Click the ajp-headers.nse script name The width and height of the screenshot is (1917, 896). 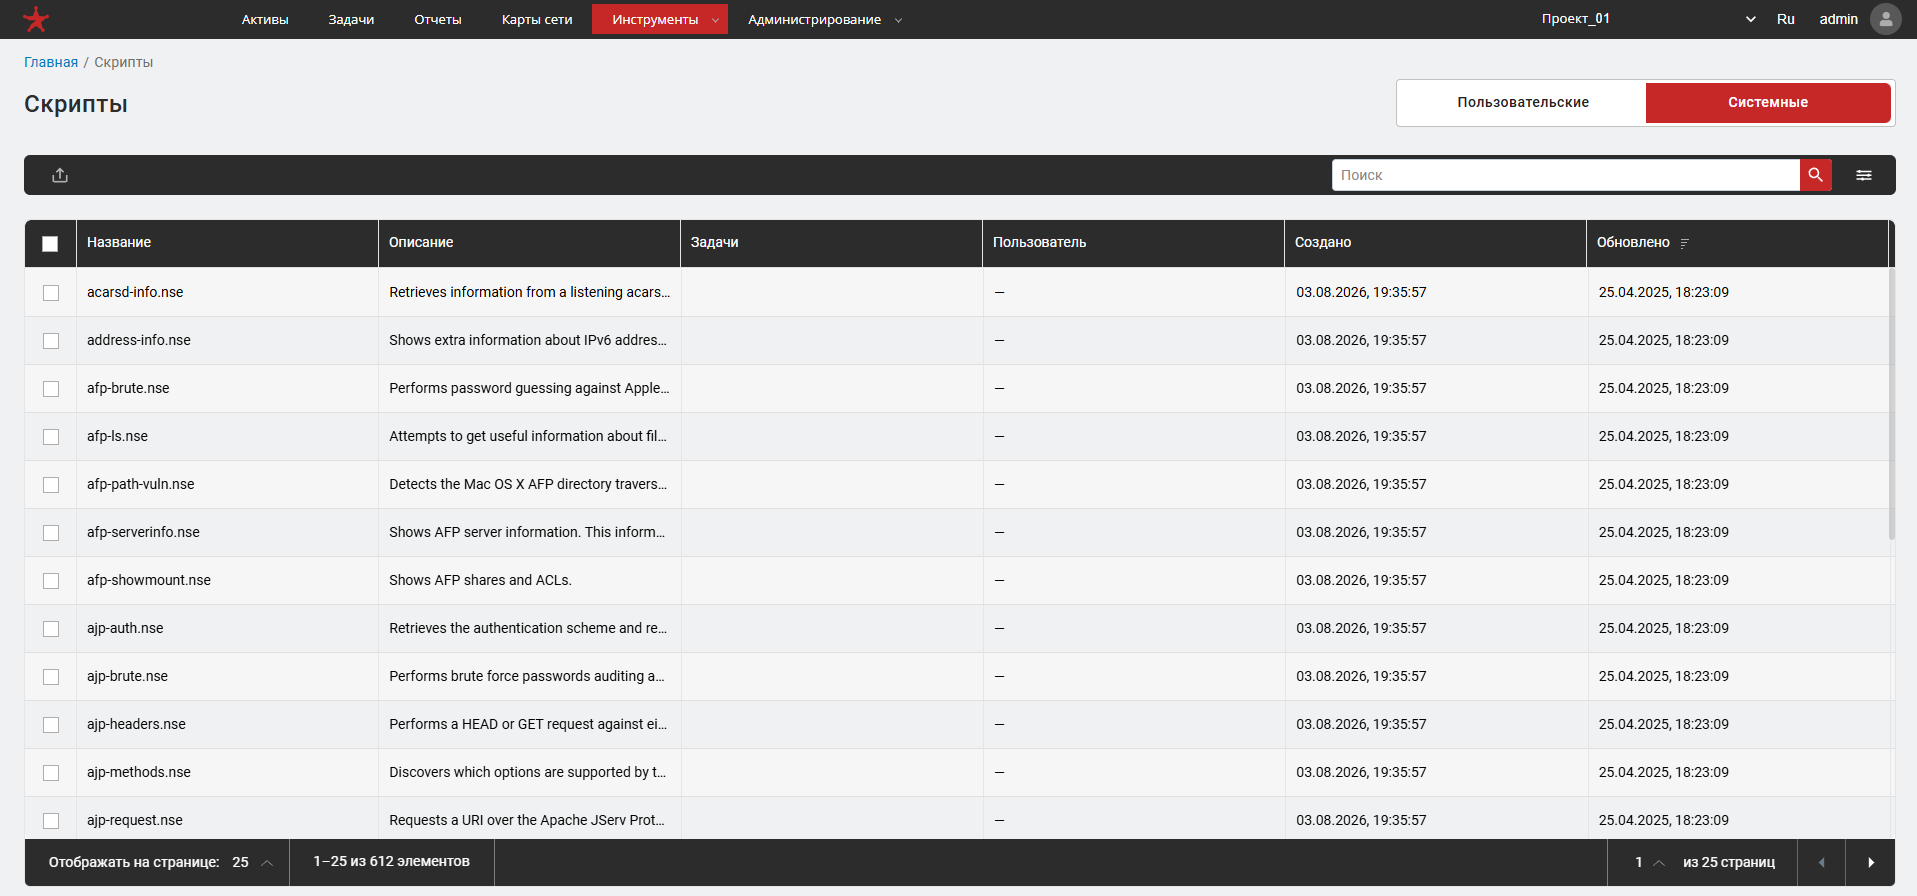coord(136,724)
